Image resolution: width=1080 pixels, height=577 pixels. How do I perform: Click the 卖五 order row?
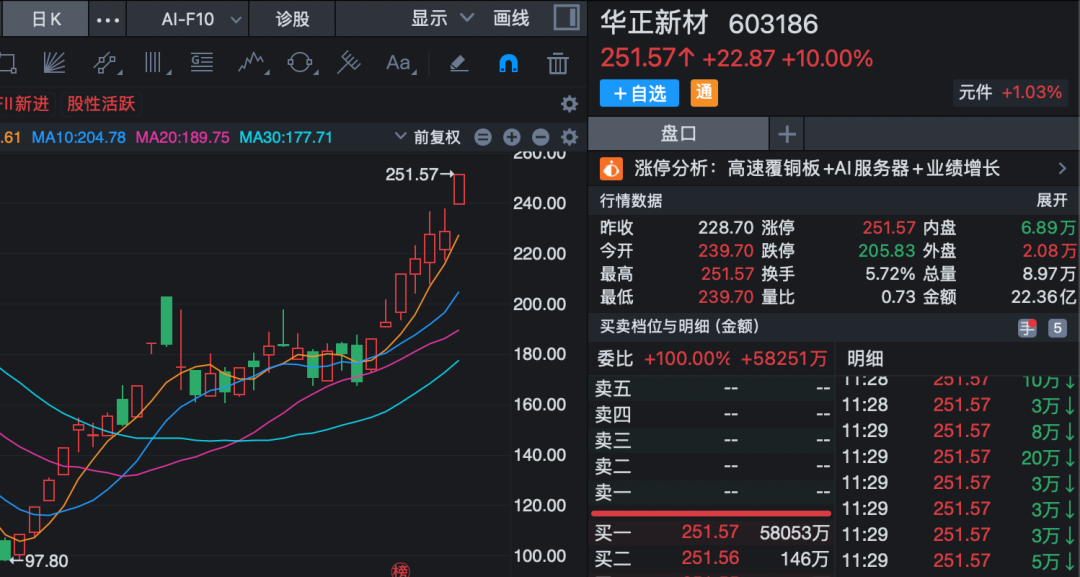tap(712, 389)
